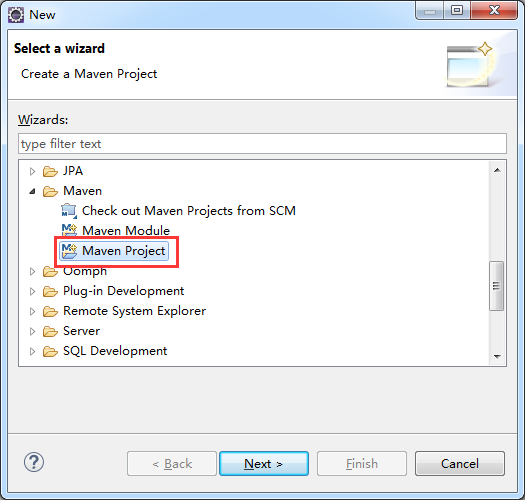This screenshot has height=500, width=525.
Task: Go to the Next wizard page
Action: tap(264, 463)
